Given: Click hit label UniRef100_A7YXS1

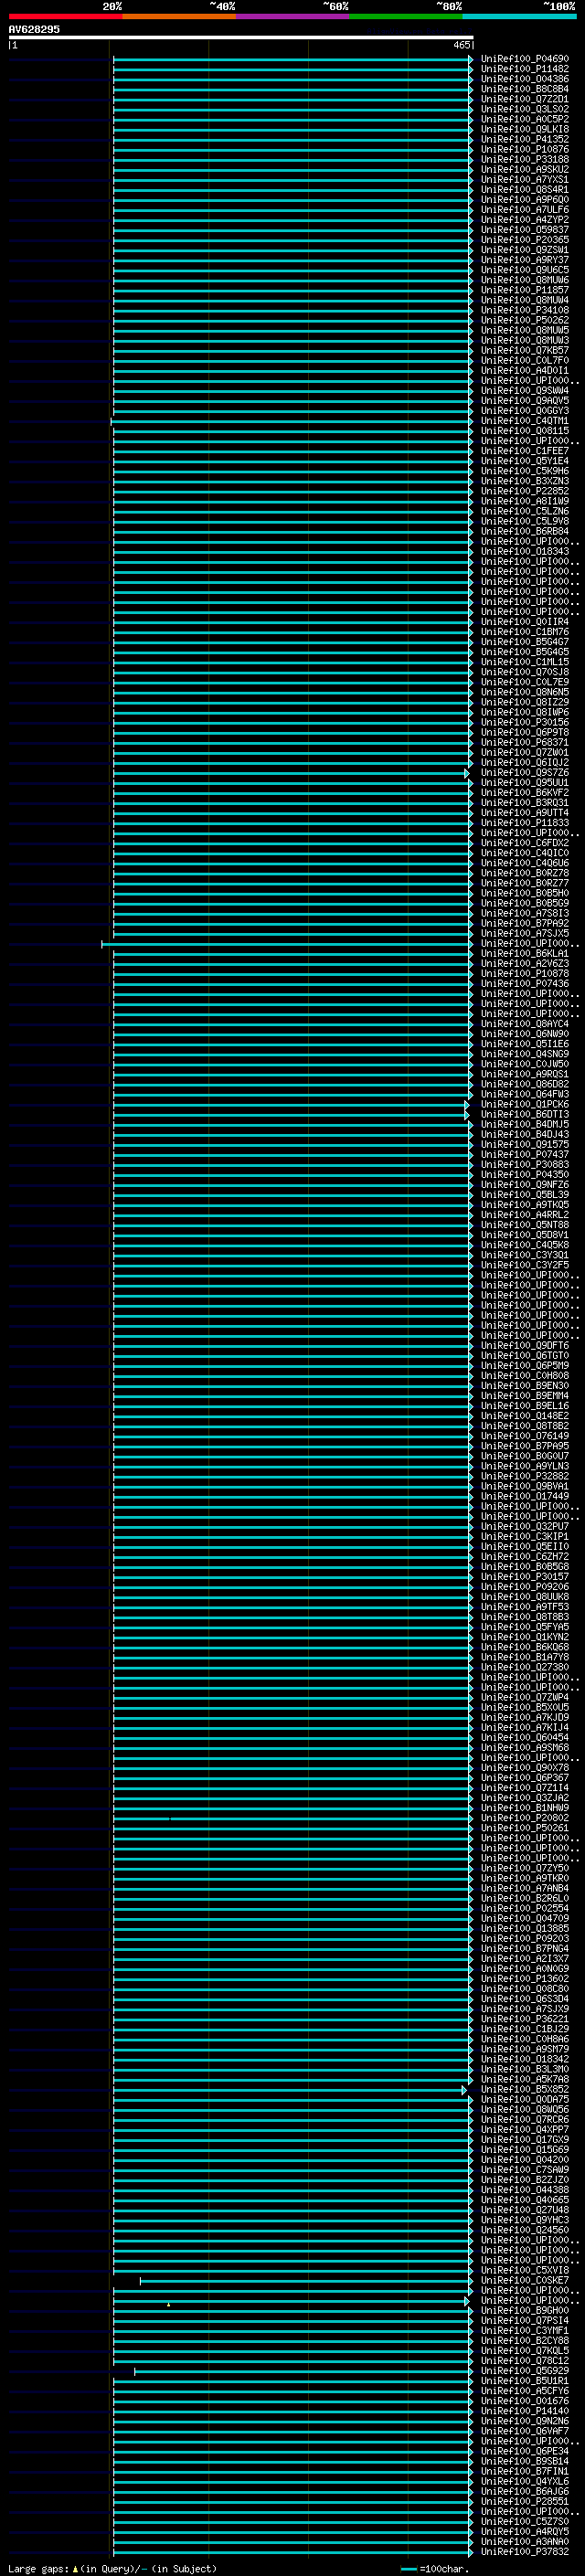Looking at the screenshot, I should pos(524,180).
